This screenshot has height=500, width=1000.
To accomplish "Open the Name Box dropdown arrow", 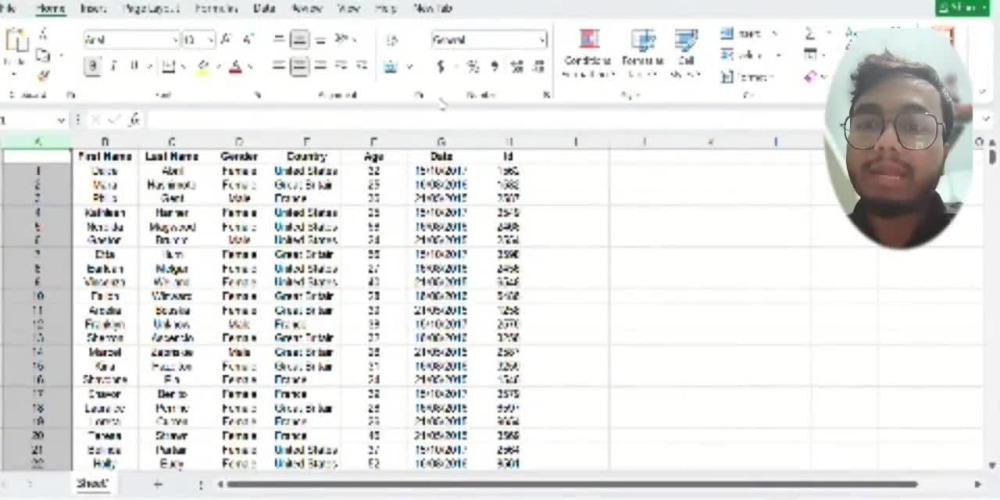I will point(61,120).
